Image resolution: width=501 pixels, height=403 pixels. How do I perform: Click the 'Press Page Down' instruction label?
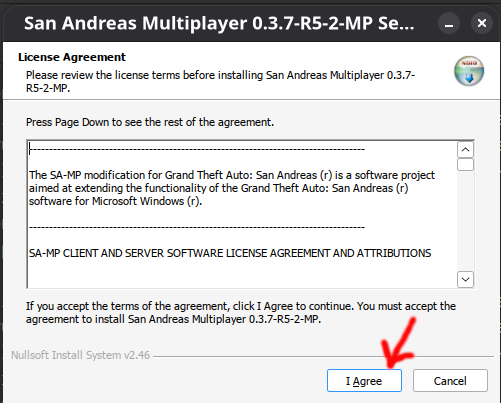coord(150,122)
